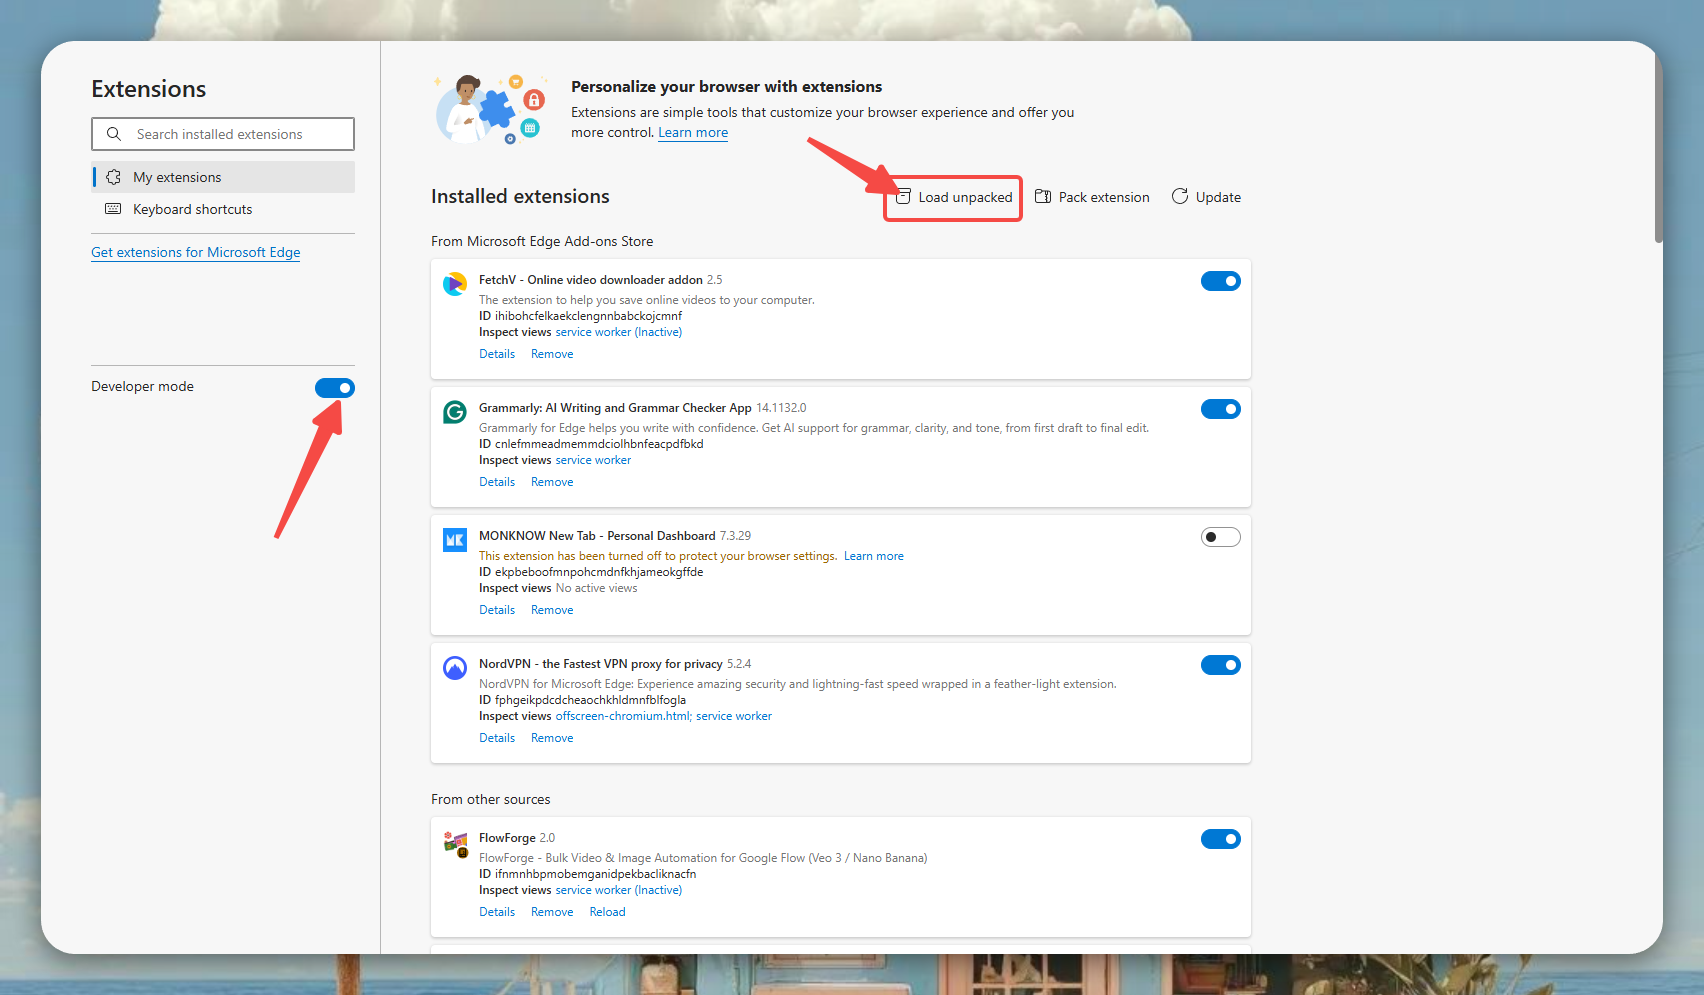This screenshot has height=995, width=1704.
Task: Click the search magnifier icon
Action: click(x=114, y=134)
